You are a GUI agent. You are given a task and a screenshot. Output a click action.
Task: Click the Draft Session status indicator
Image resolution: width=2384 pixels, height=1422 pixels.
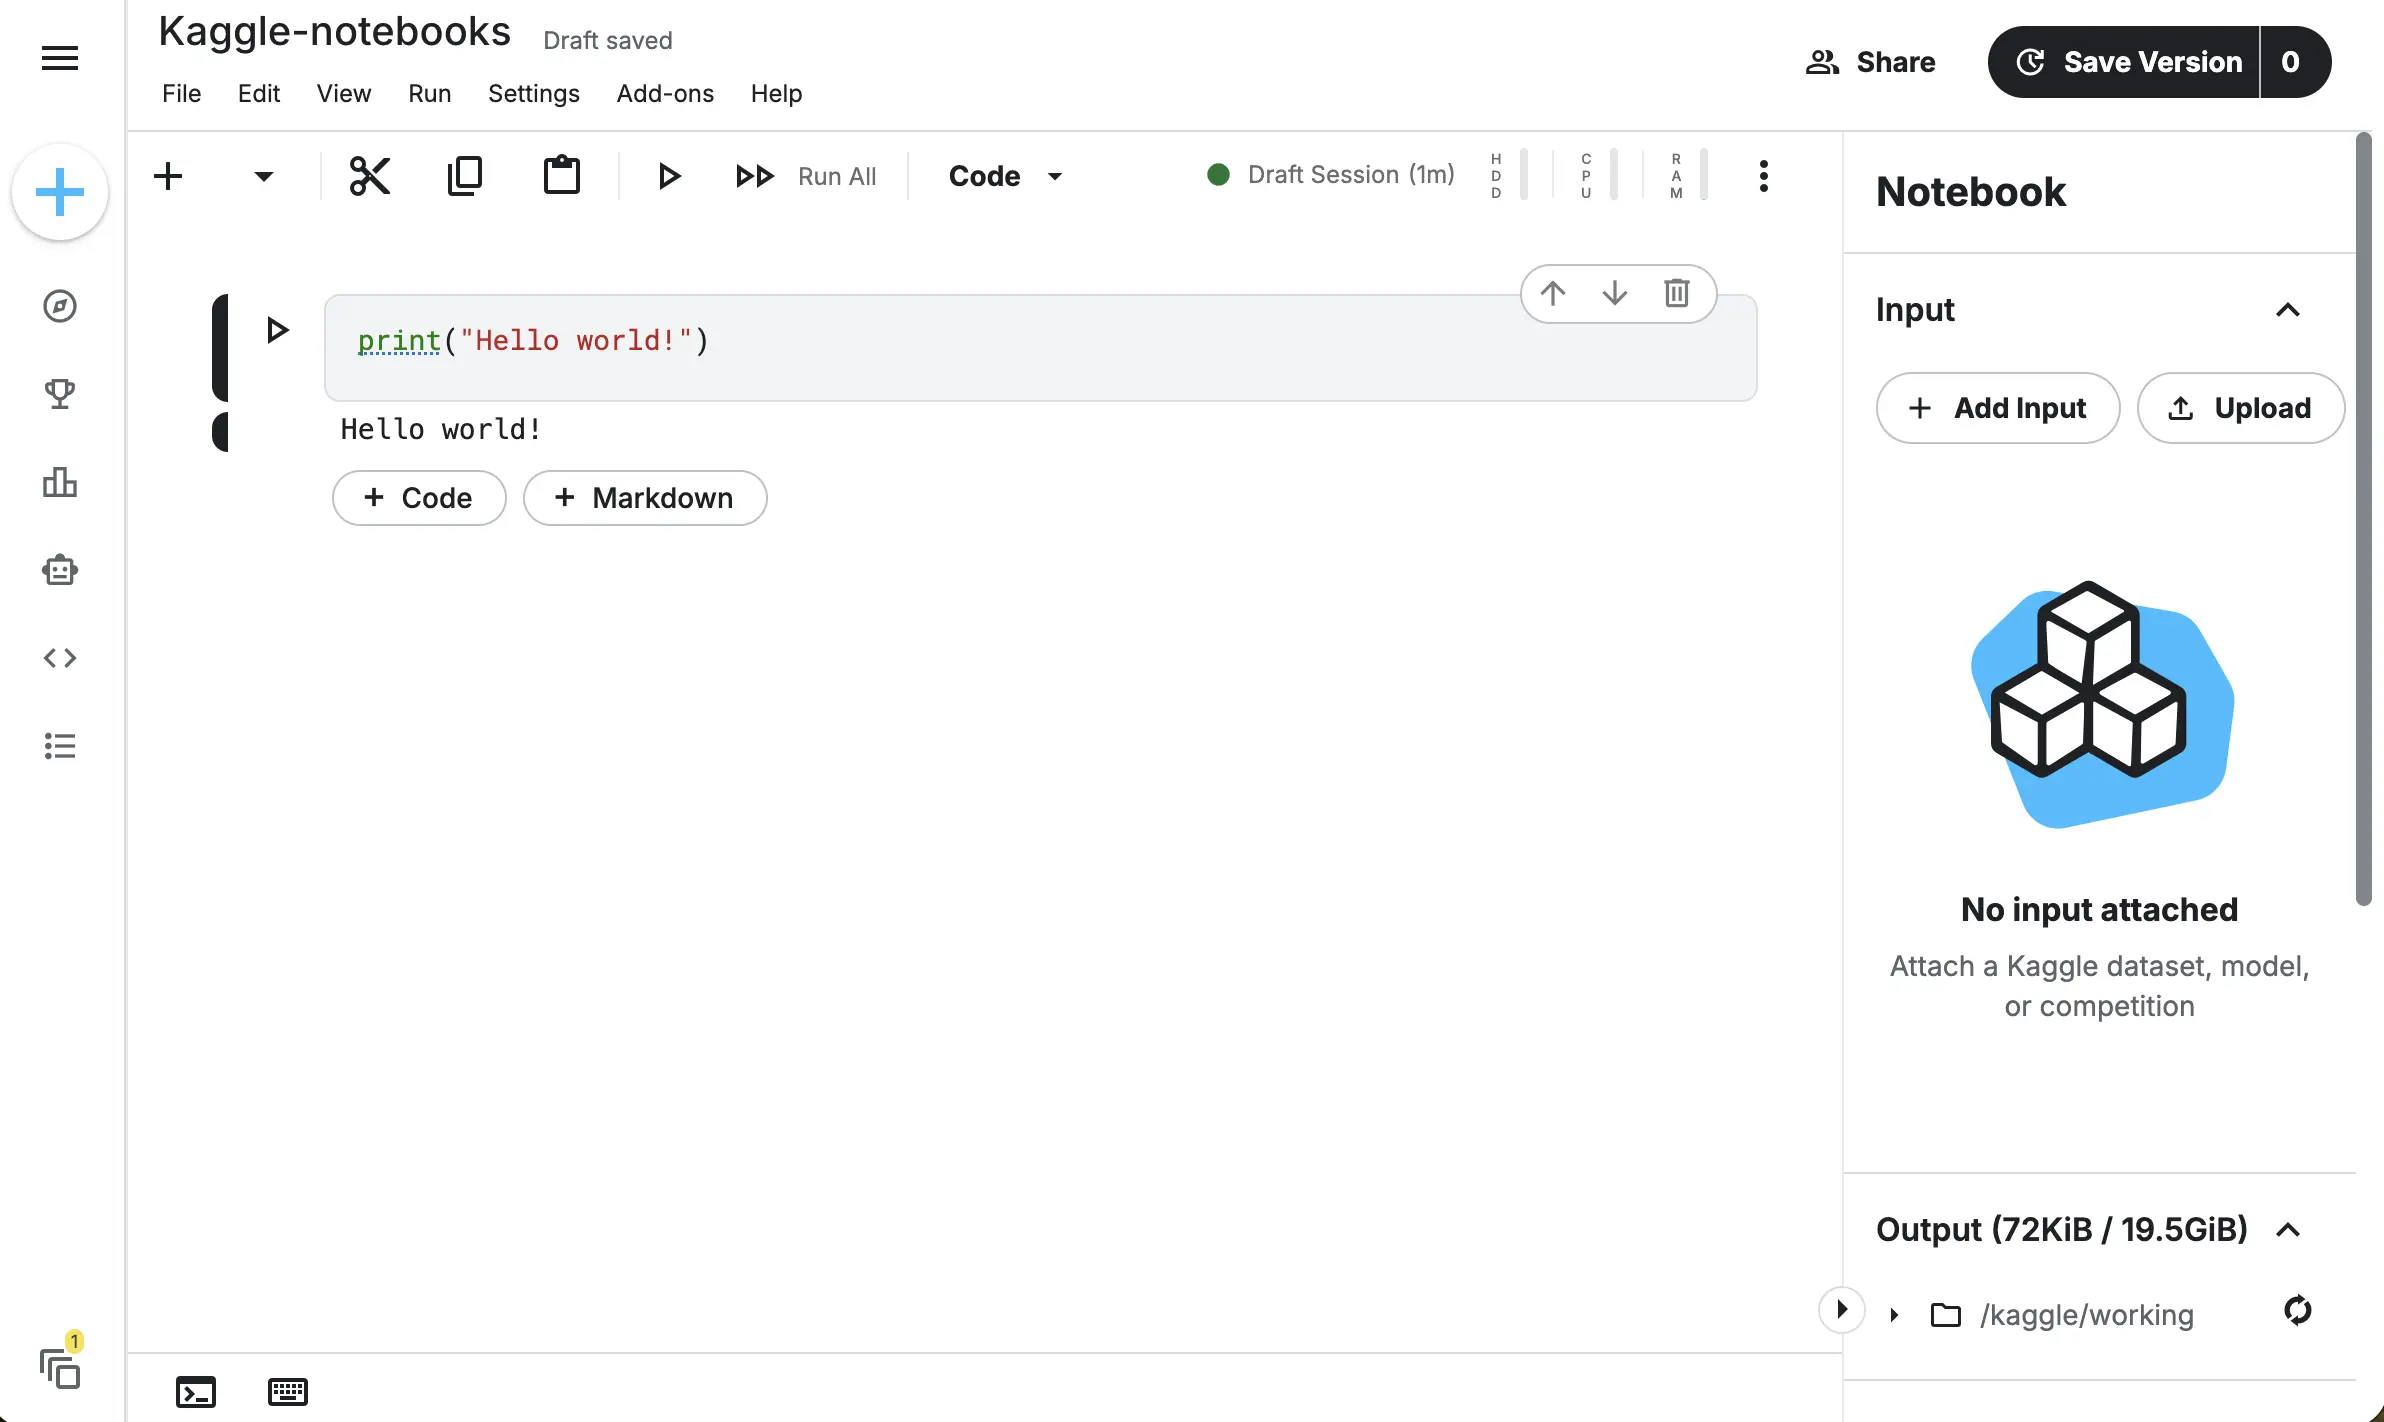pyautogui.click(x=1331, y=175)
